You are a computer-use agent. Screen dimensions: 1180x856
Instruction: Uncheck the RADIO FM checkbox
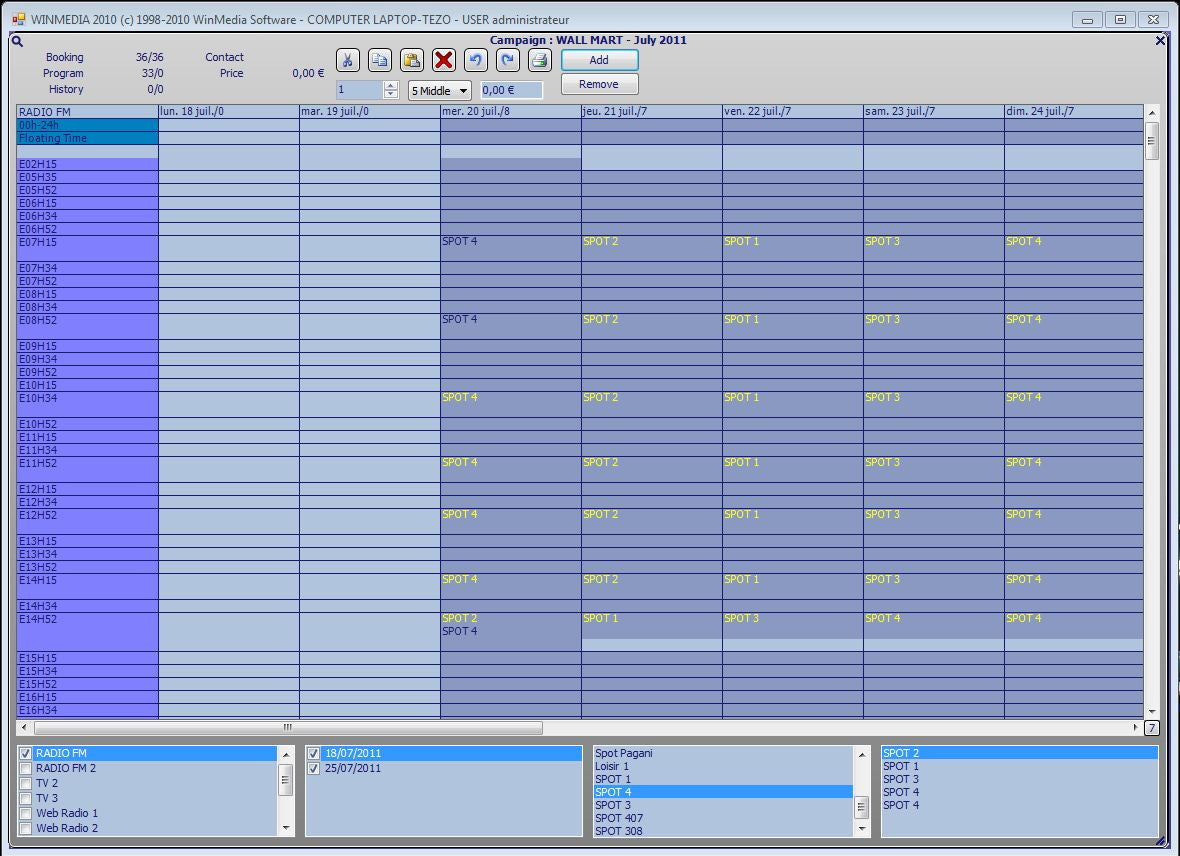(x=26, y=753)
